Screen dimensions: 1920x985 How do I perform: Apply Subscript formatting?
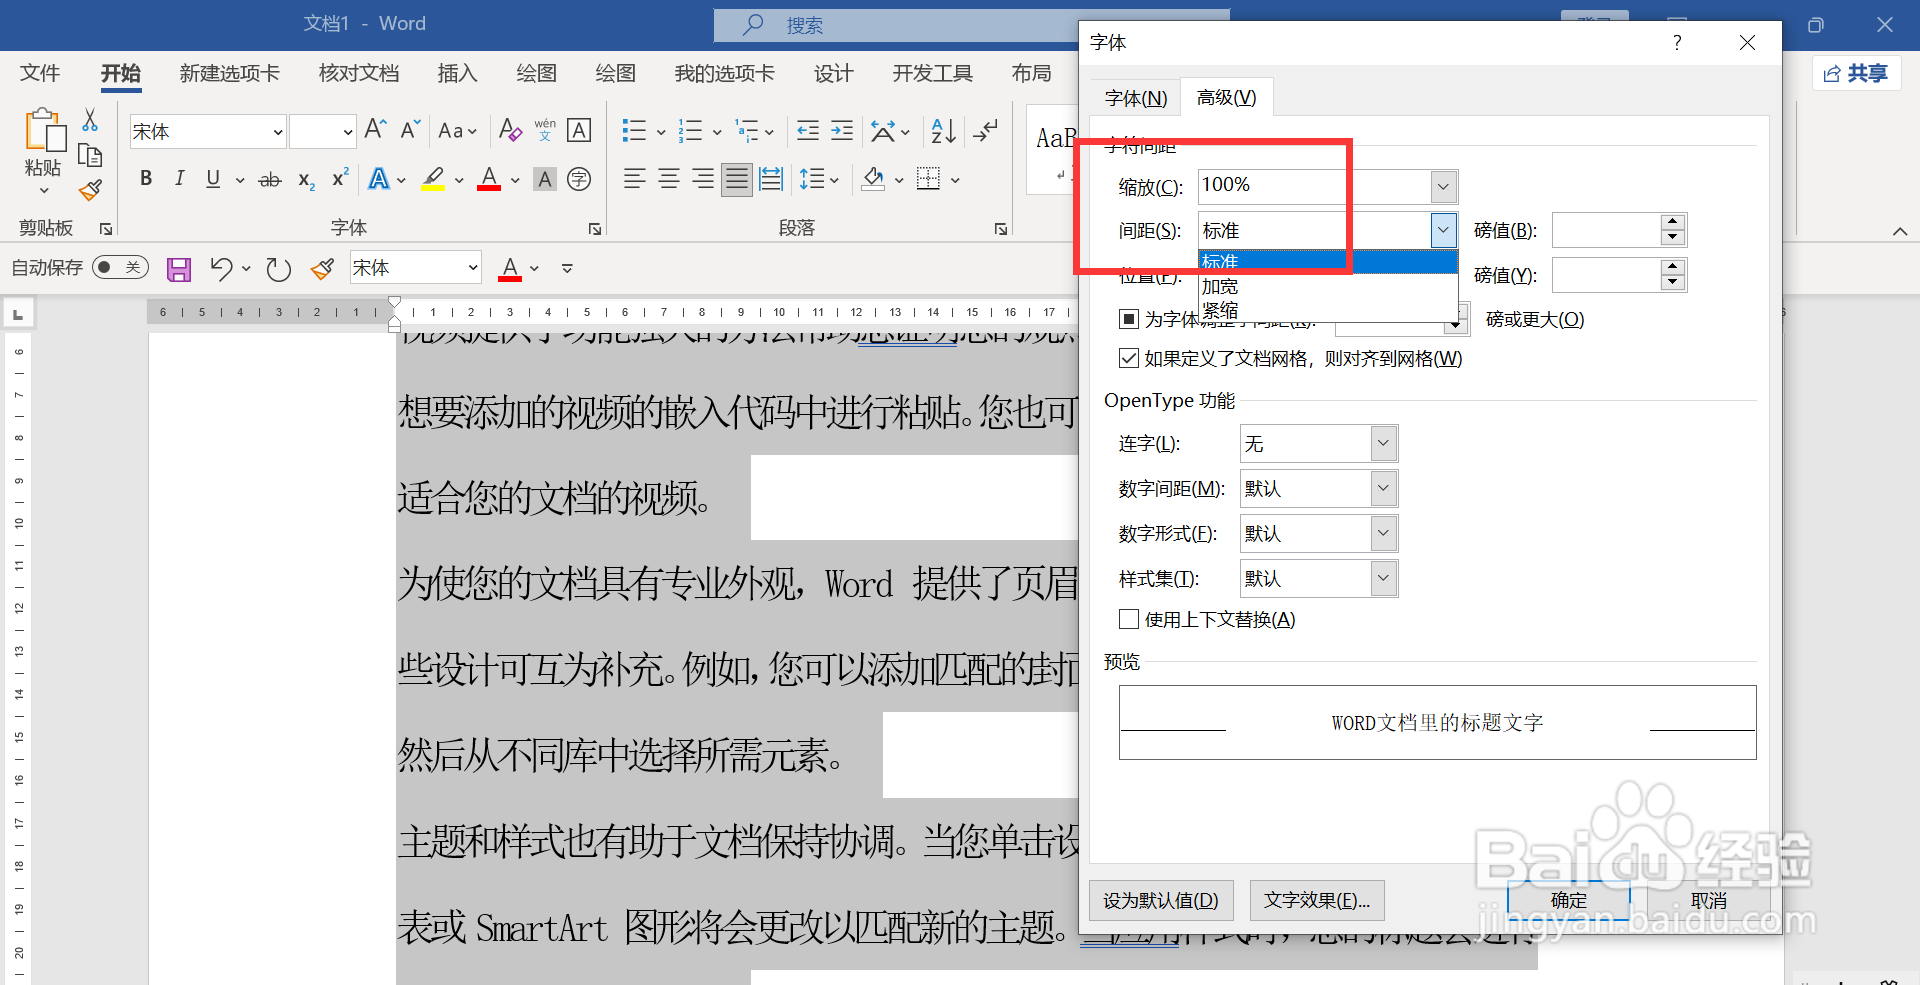point(306,180)
